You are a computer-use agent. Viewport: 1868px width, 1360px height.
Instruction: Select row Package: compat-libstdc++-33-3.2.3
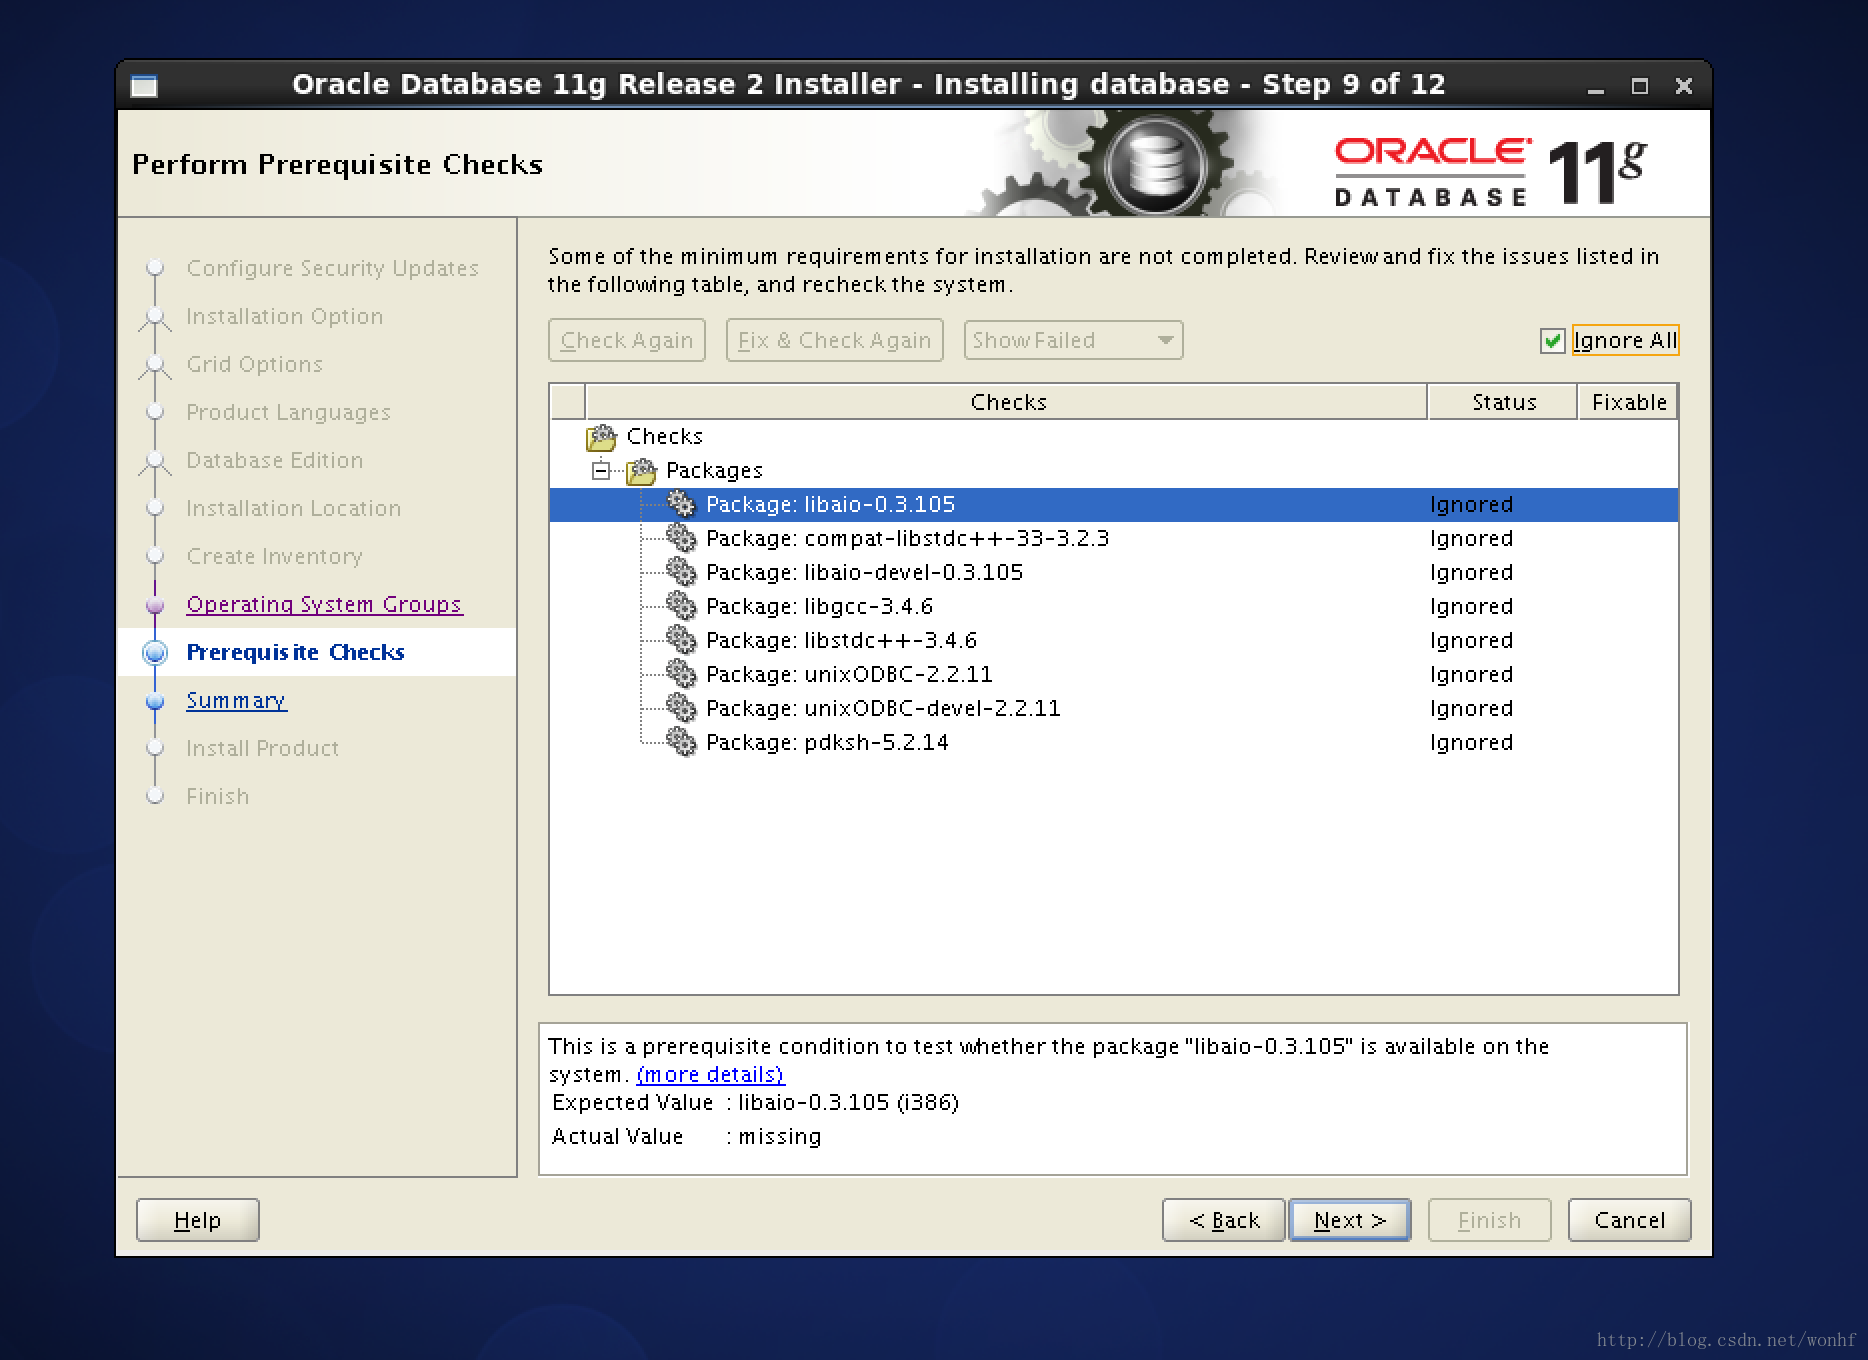click(1113, 538)
